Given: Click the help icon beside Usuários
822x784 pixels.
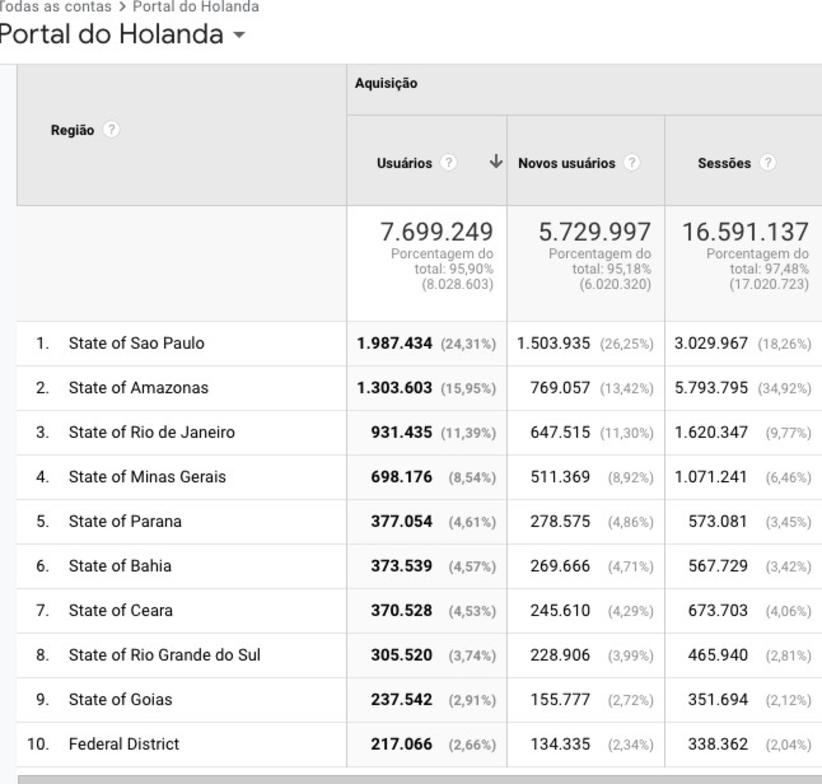Looking at the screenshot, I should pyautogui.click(x=449, y=163).
